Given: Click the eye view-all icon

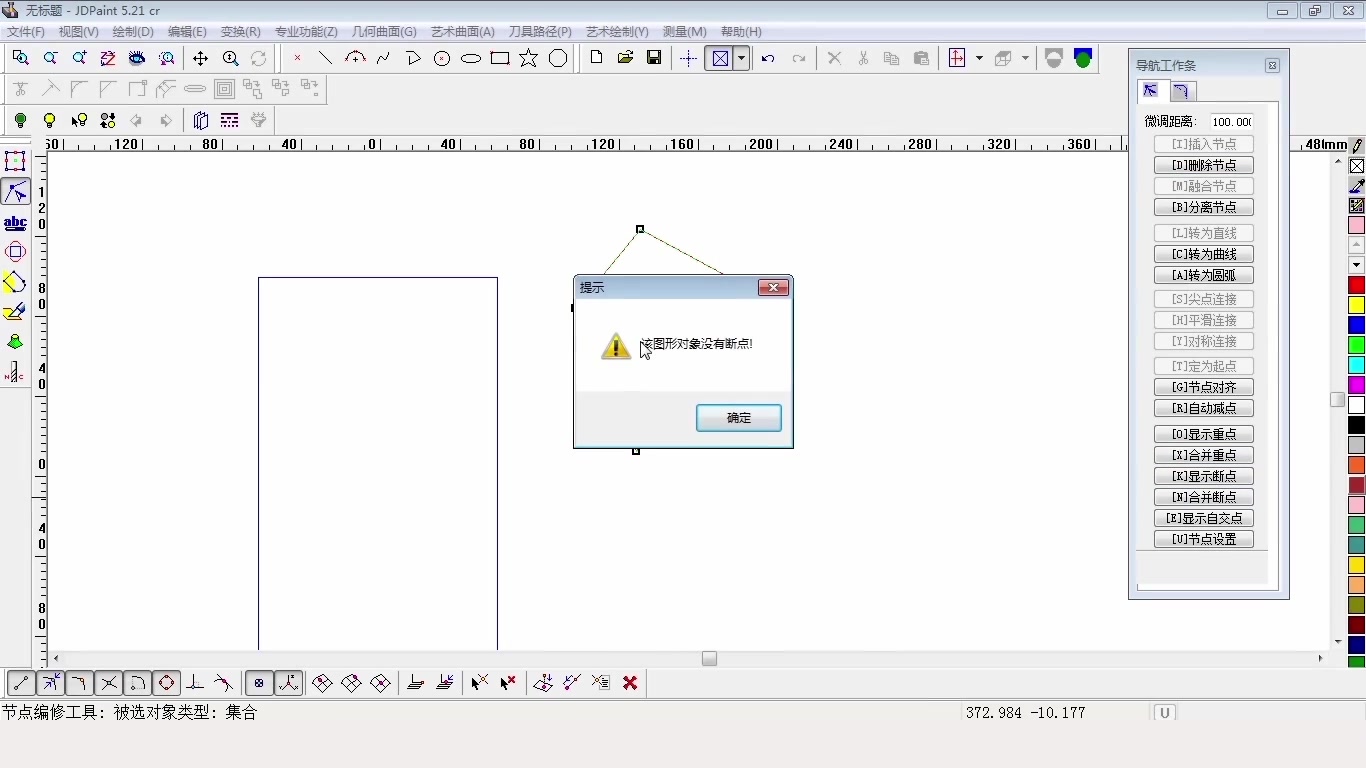Looking at the screenshot, I should pos(137,58).
